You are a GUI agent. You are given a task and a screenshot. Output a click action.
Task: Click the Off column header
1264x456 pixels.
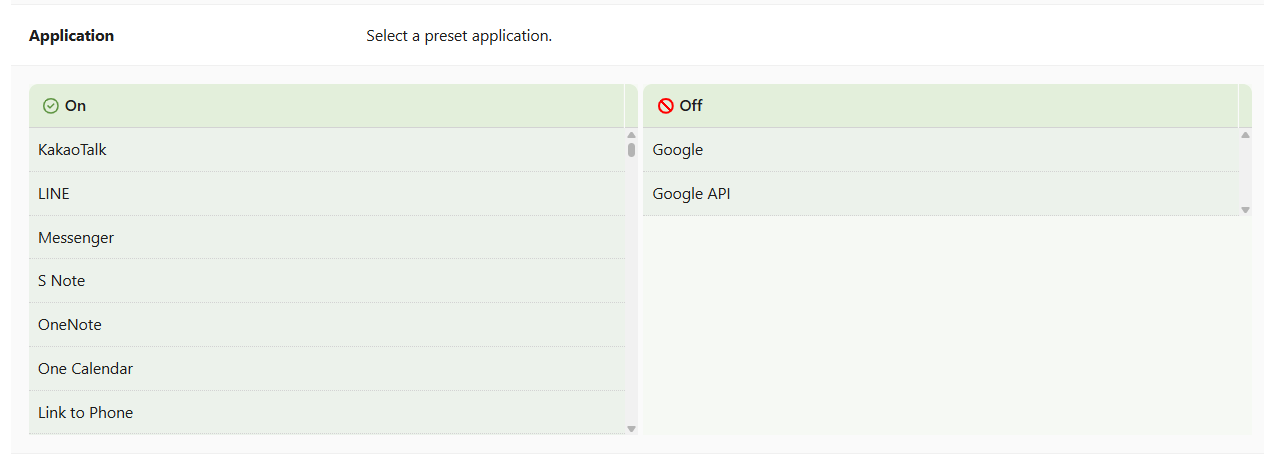tap(940, 106)
